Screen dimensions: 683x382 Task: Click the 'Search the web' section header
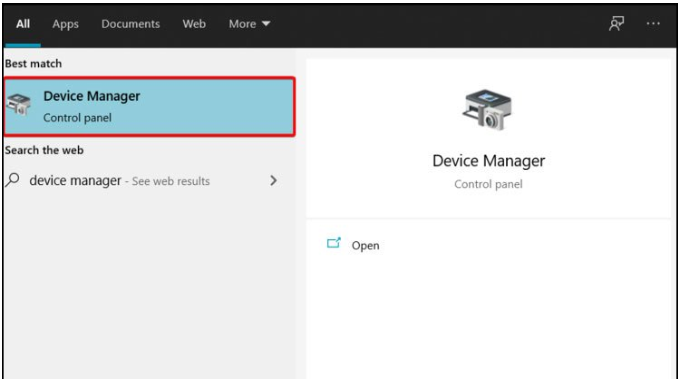tap(44, 150)
